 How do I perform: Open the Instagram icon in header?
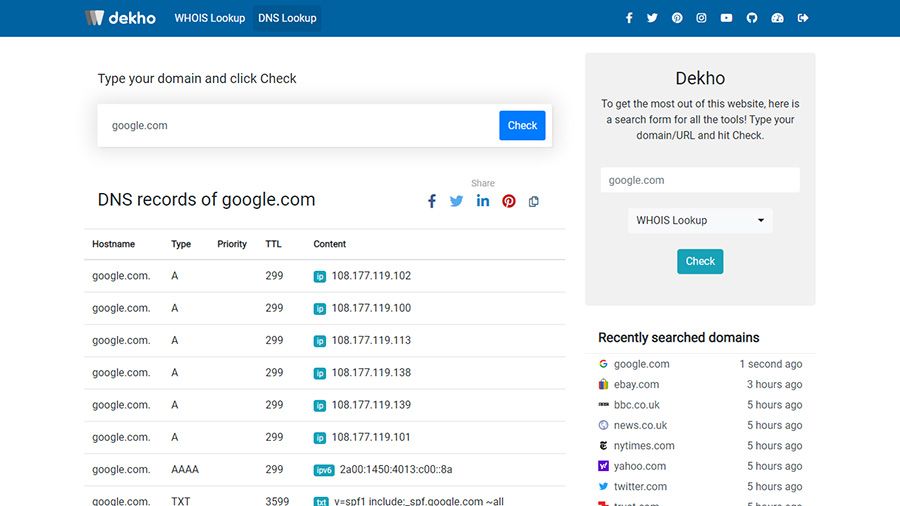(701, 18)
